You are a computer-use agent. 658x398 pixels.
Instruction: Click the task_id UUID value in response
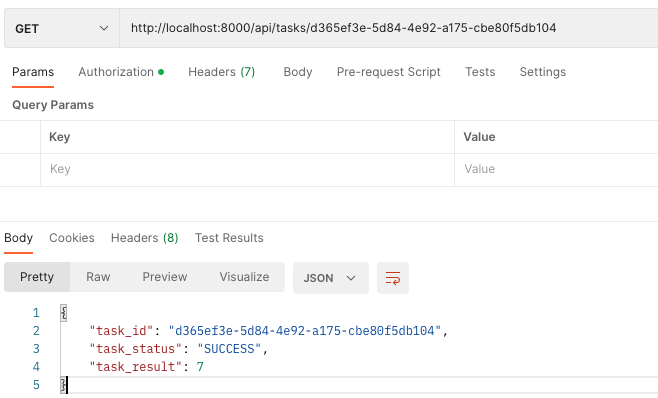(305, 331)
